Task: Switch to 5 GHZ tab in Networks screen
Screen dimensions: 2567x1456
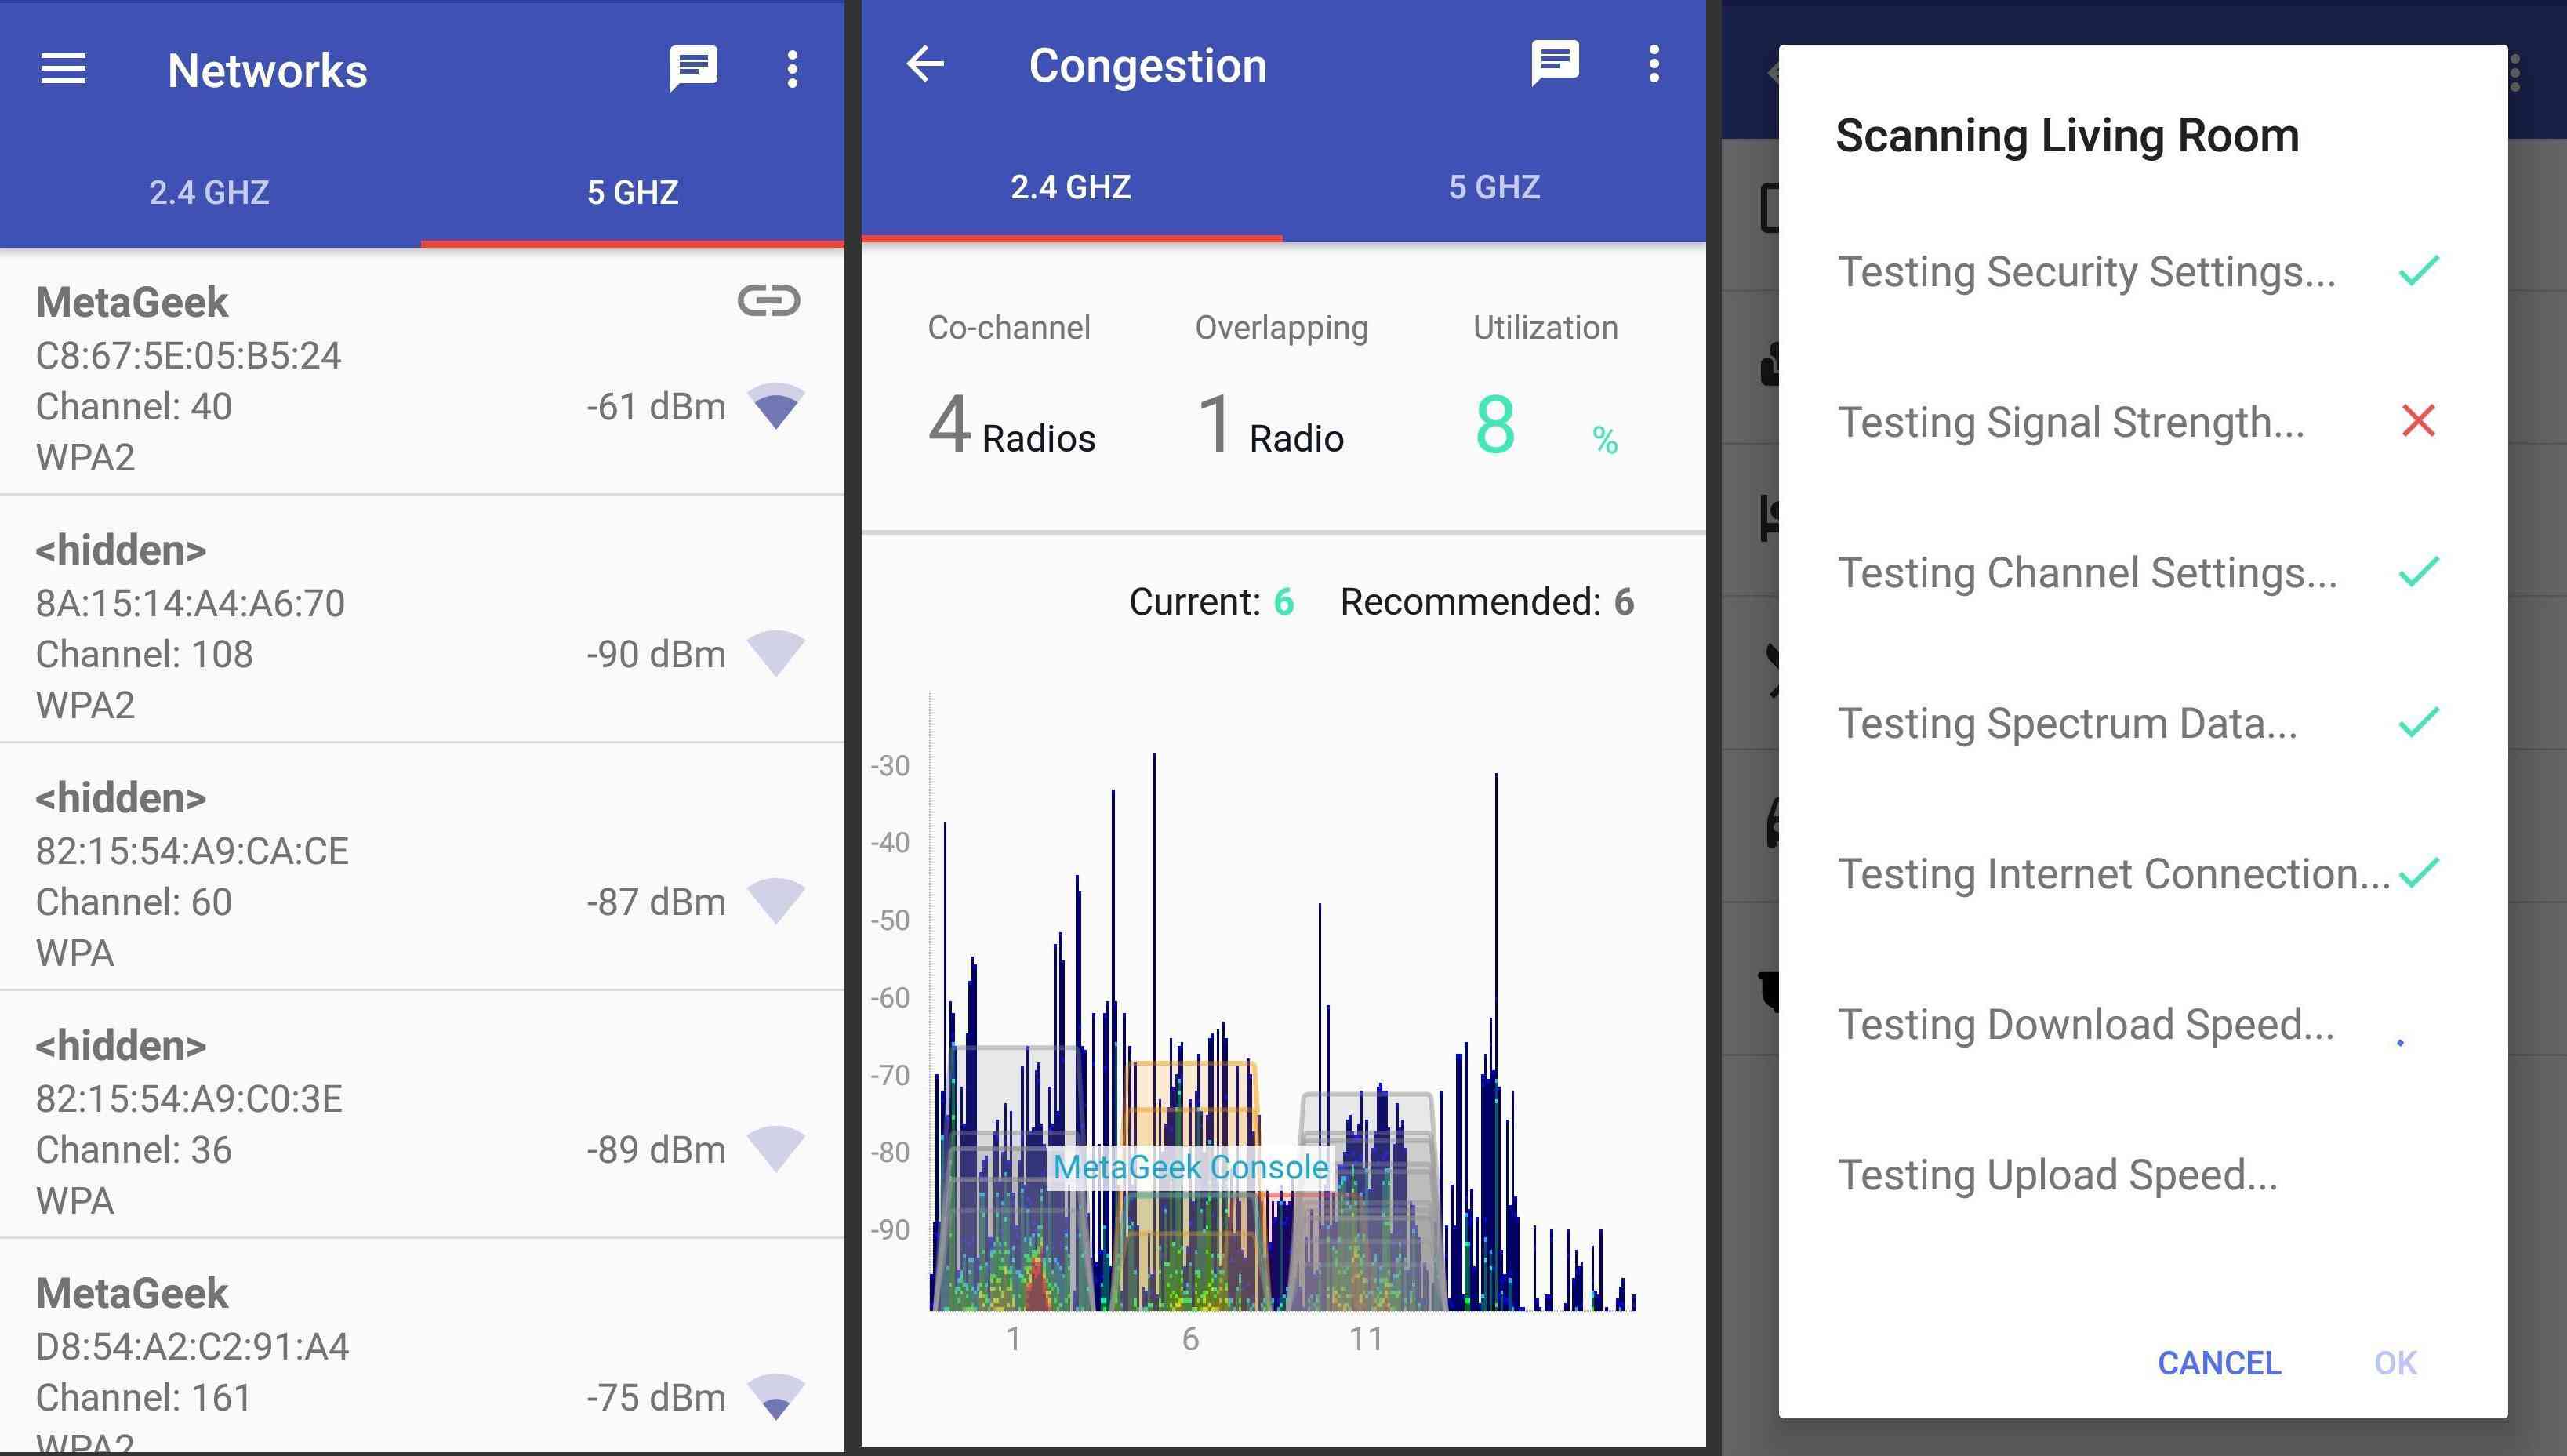Action: [631, 189]
